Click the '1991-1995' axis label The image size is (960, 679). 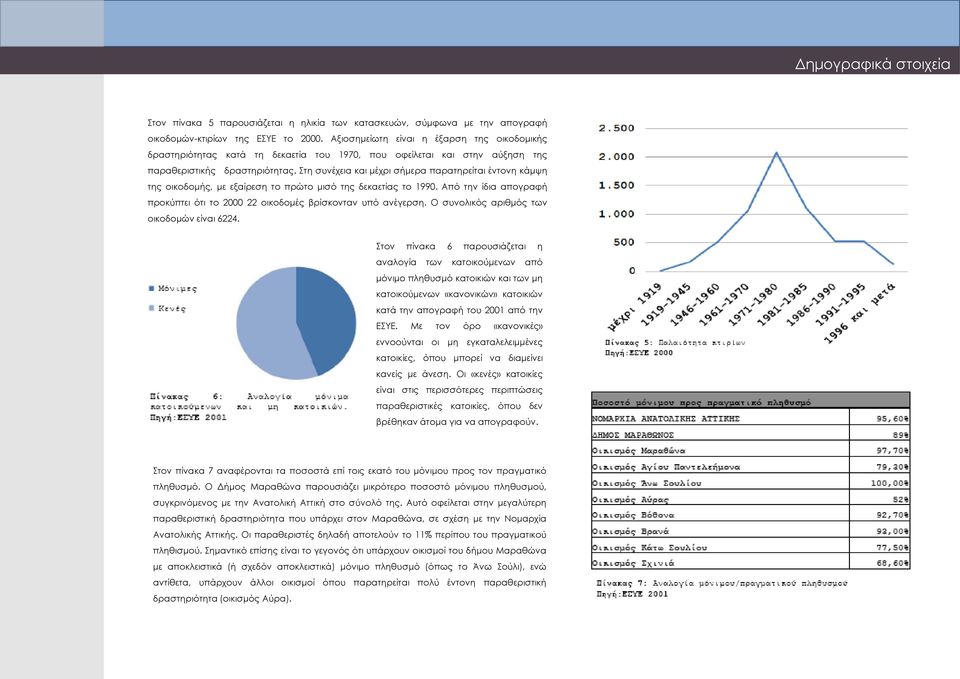tap(840, 304)
